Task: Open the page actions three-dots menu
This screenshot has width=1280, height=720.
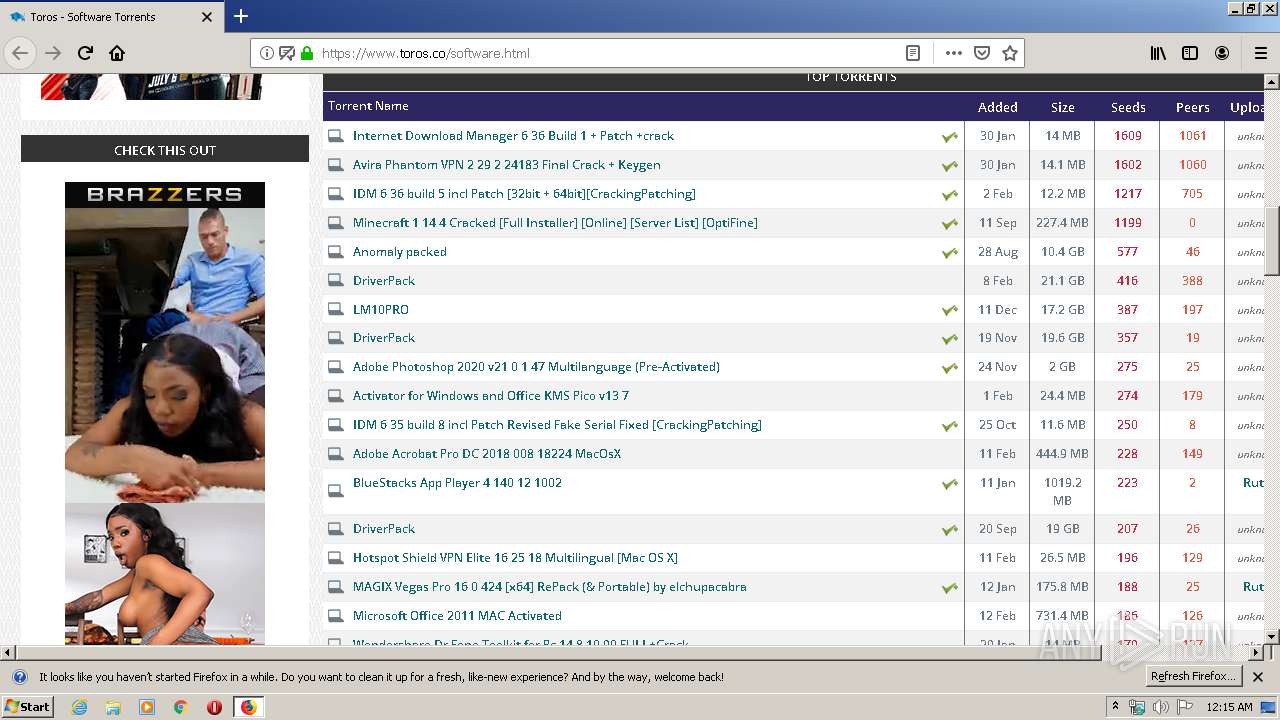Action: pyautogui.click(x=953, y=53)
